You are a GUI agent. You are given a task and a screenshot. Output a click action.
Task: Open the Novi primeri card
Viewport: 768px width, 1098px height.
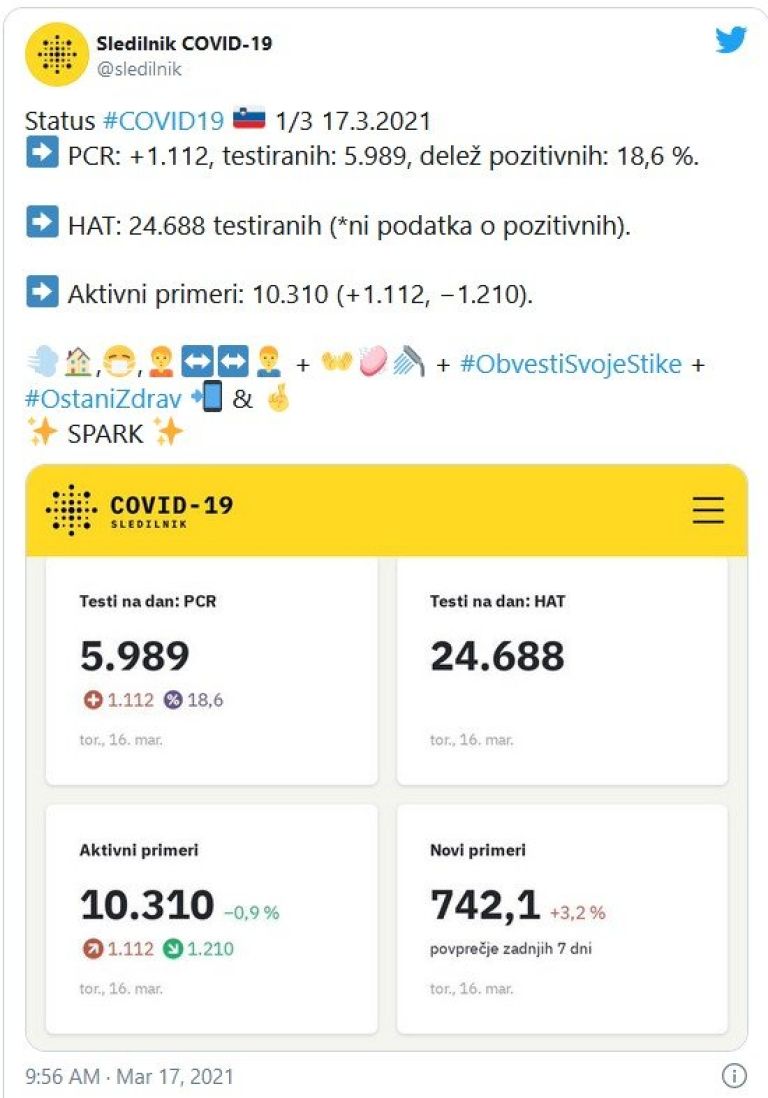point(562,918)
